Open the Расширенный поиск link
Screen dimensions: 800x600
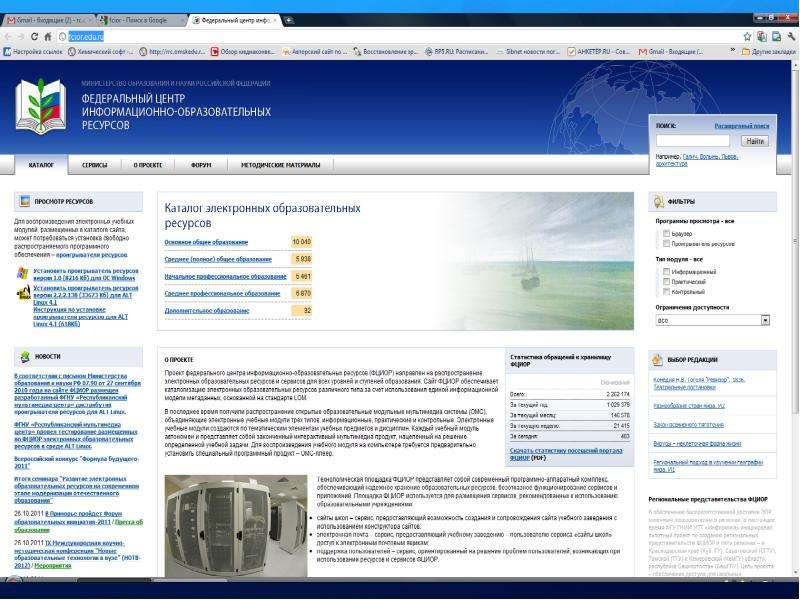pyautogui.click(x=741, y=126)
